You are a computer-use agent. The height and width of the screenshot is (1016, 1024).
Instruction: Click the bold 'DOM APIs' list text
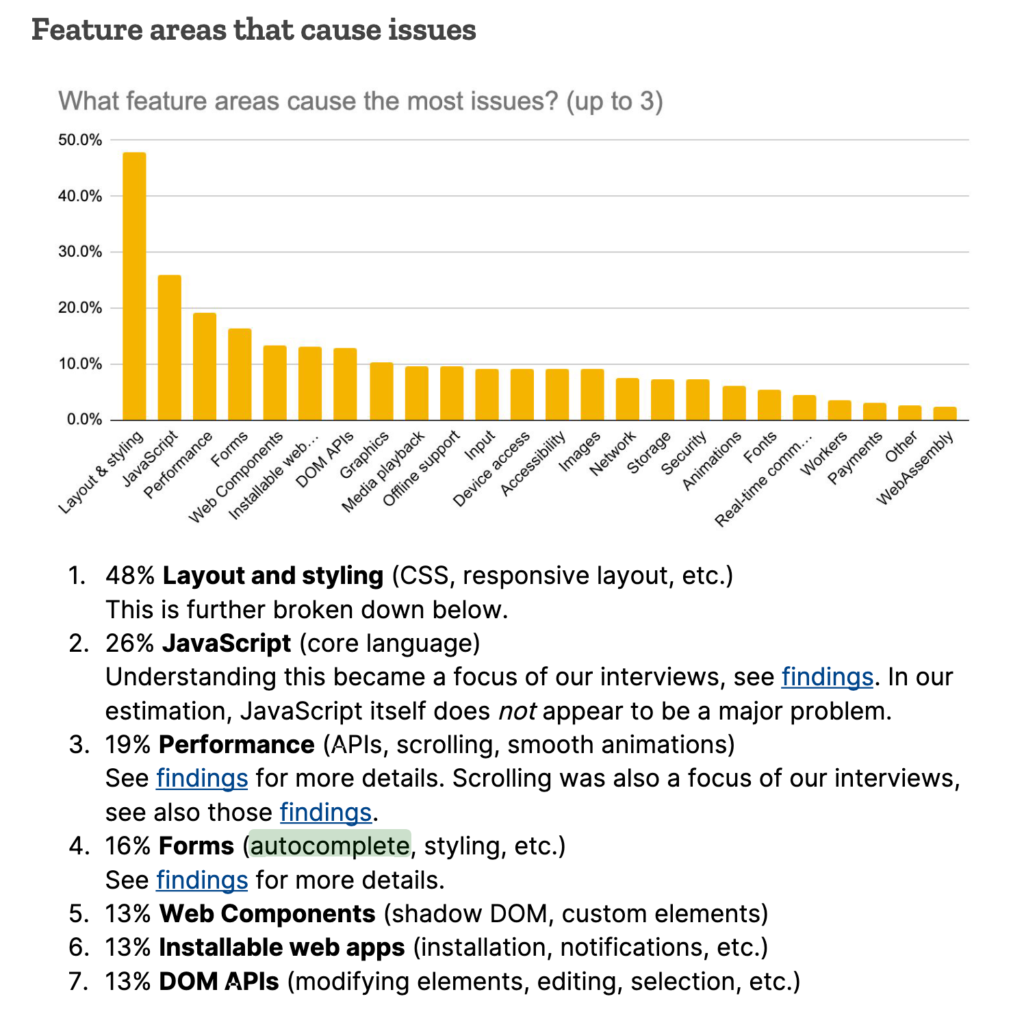click(219, 982)
